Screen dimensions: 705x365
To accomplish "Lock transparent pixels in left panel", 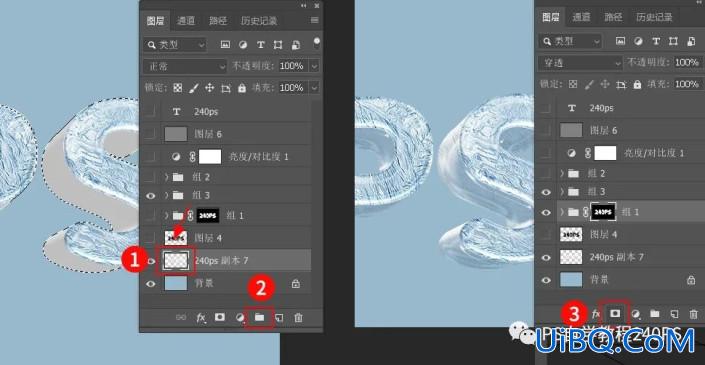I will tap(178, 88).
